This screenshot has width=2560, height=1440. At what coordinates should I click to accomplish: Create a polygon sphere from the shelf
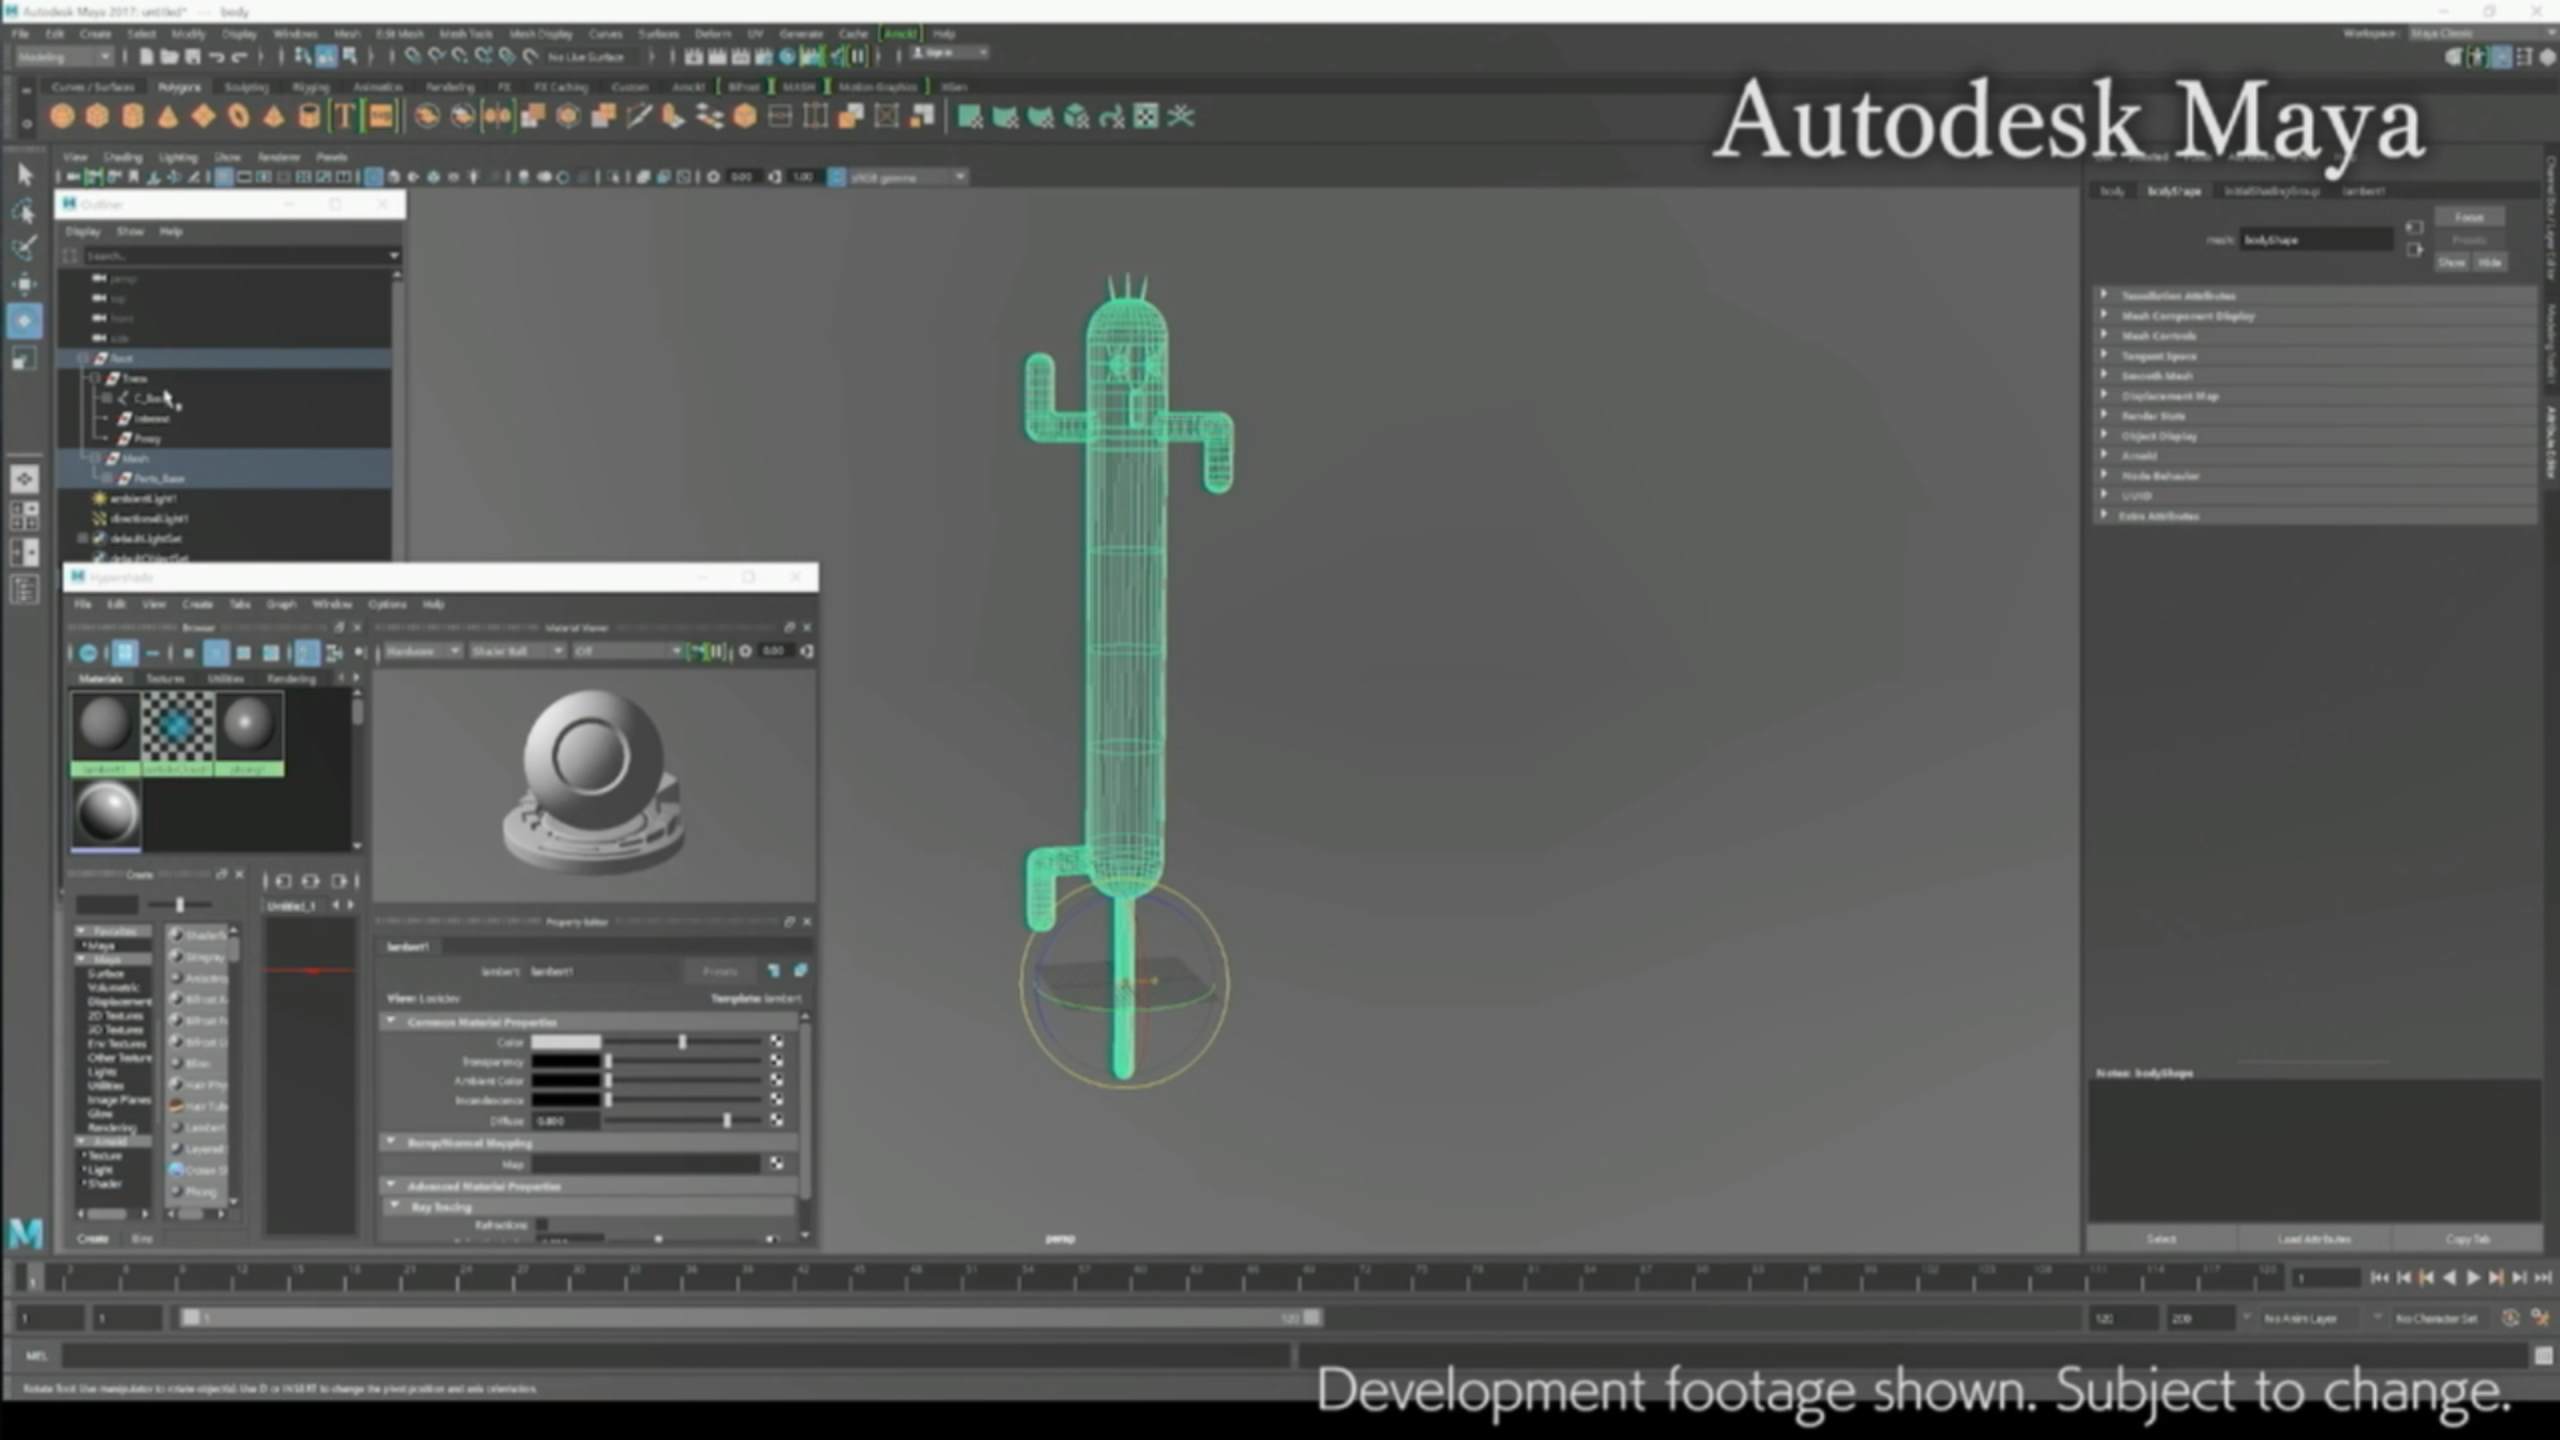coord(62,117)
